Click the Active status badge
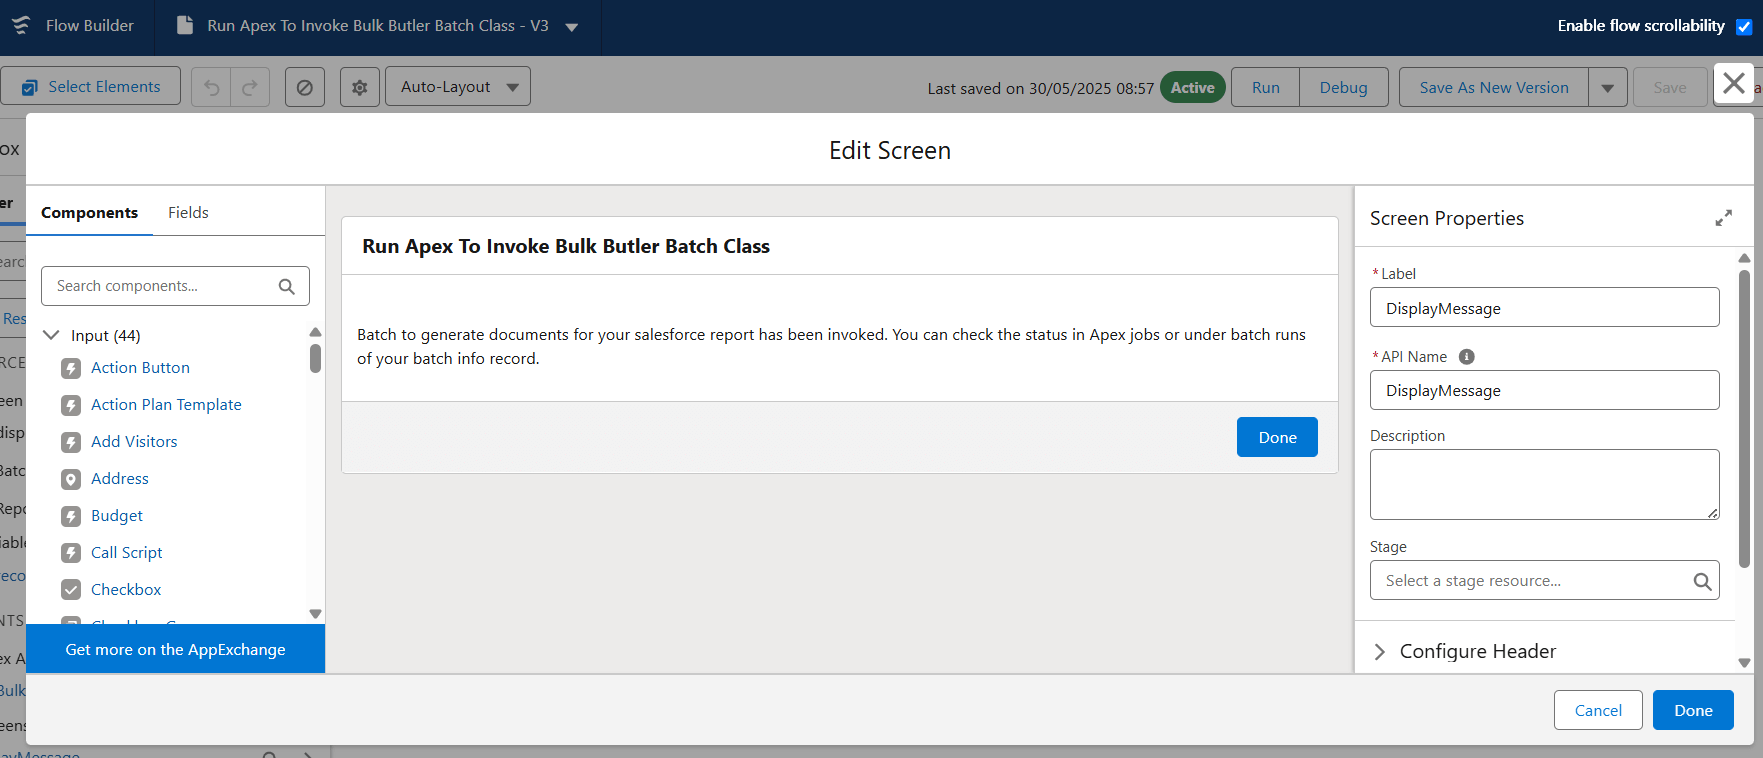The width and height of the screenshot is (1763, 758). (x=1192, y=87)
